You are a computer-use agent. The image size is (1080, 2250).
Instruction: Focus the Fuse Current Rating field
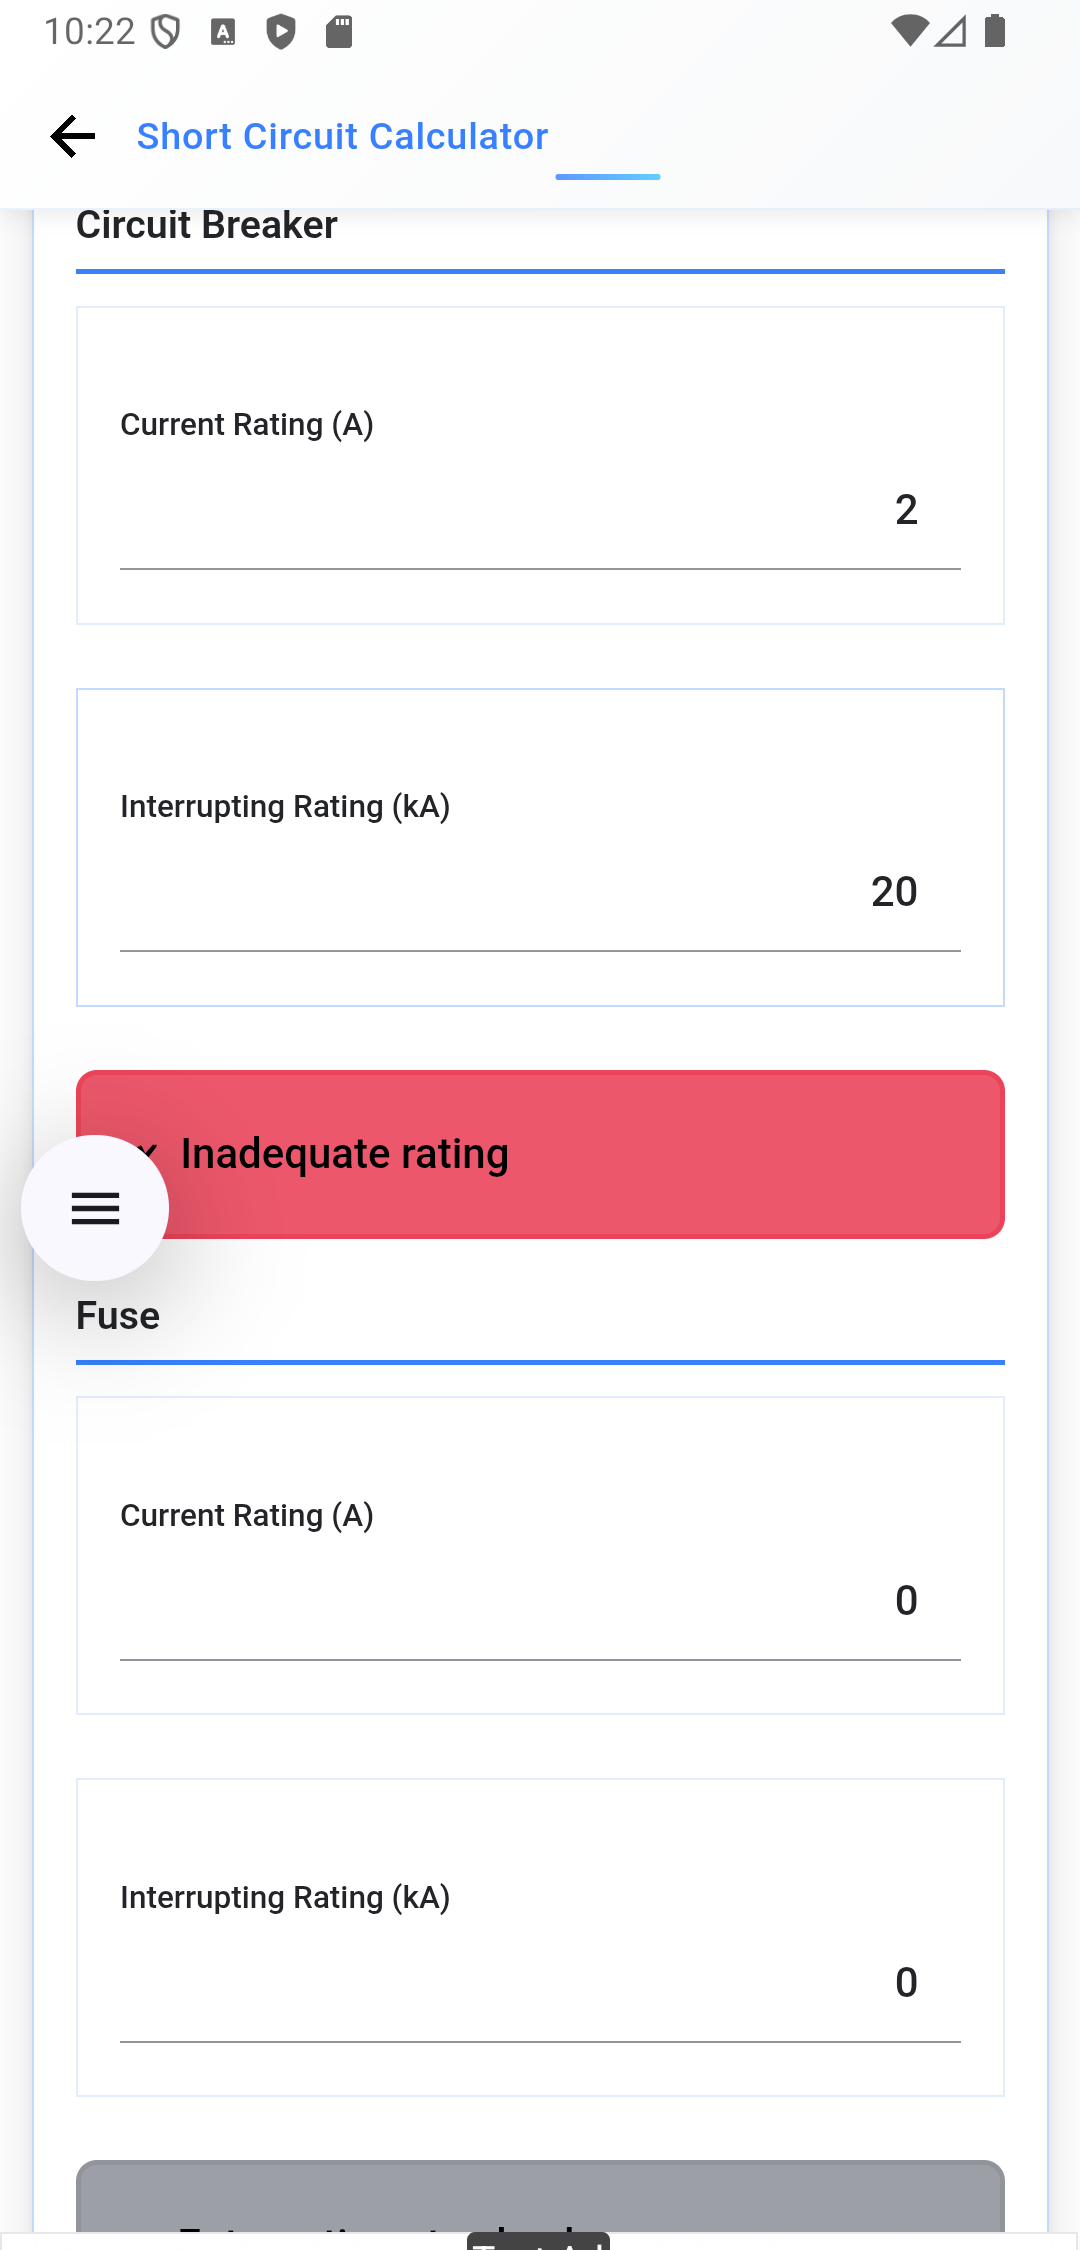[x=540, y=1602]
